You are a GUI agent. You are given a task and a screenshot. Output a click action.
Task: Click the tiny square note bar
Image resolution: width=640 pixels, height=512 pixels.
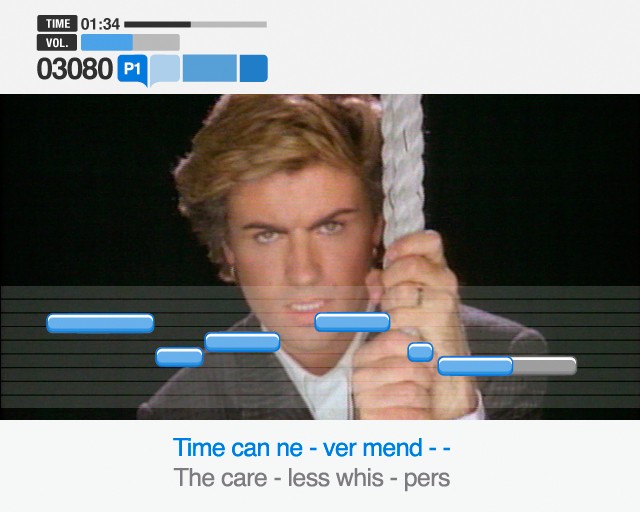point(420,352)
